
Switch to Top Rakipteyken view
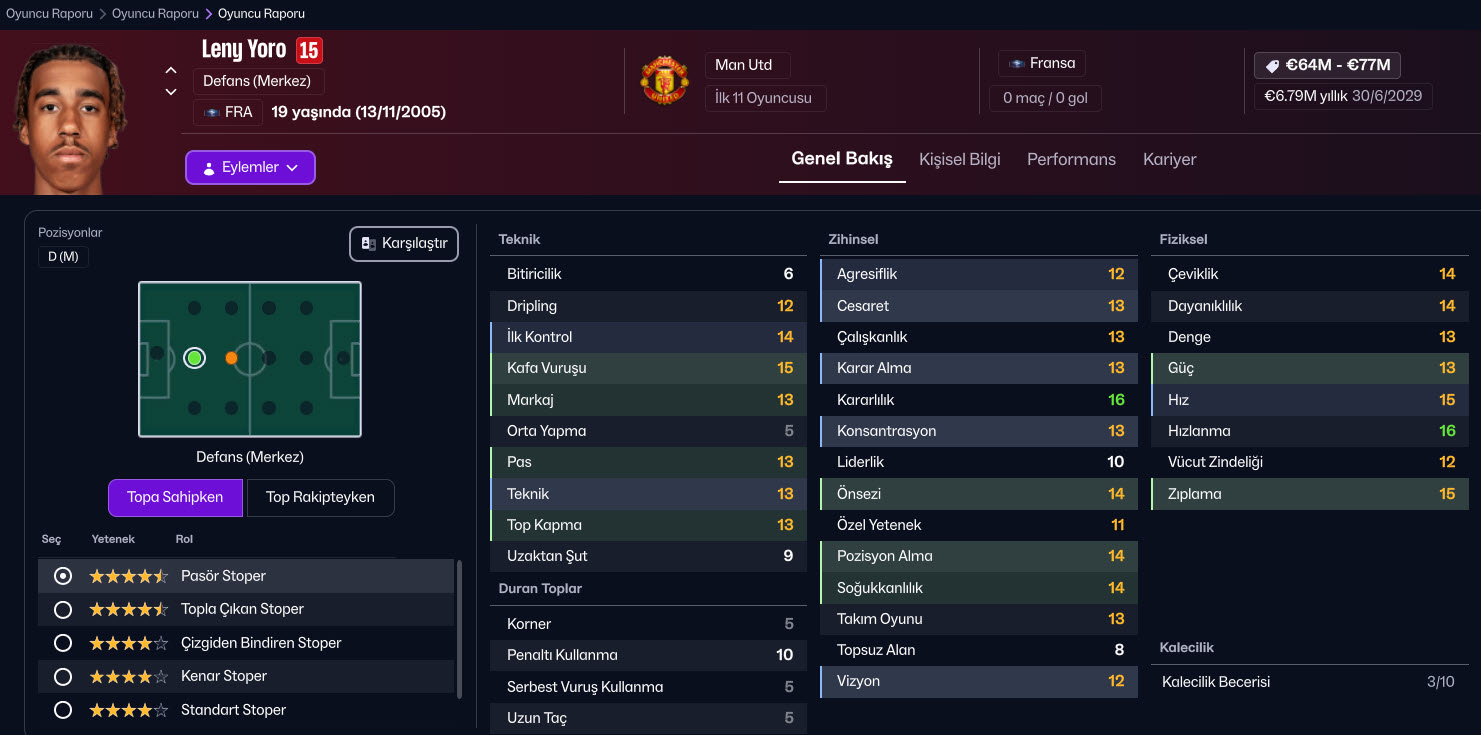(x=320, y=497)
